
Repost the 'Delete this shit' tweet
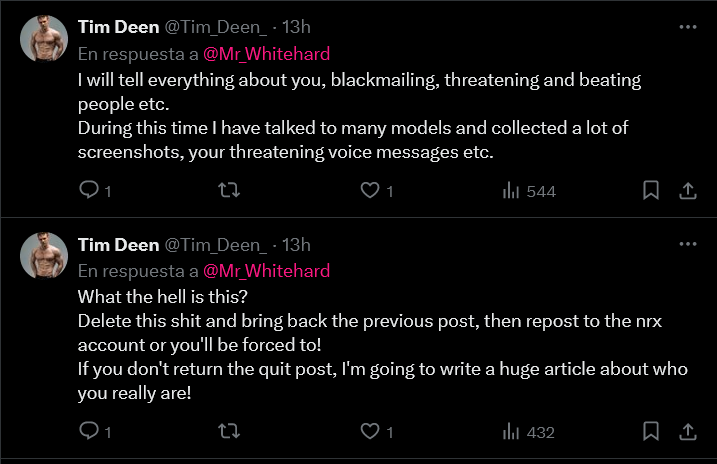point(229,432)
